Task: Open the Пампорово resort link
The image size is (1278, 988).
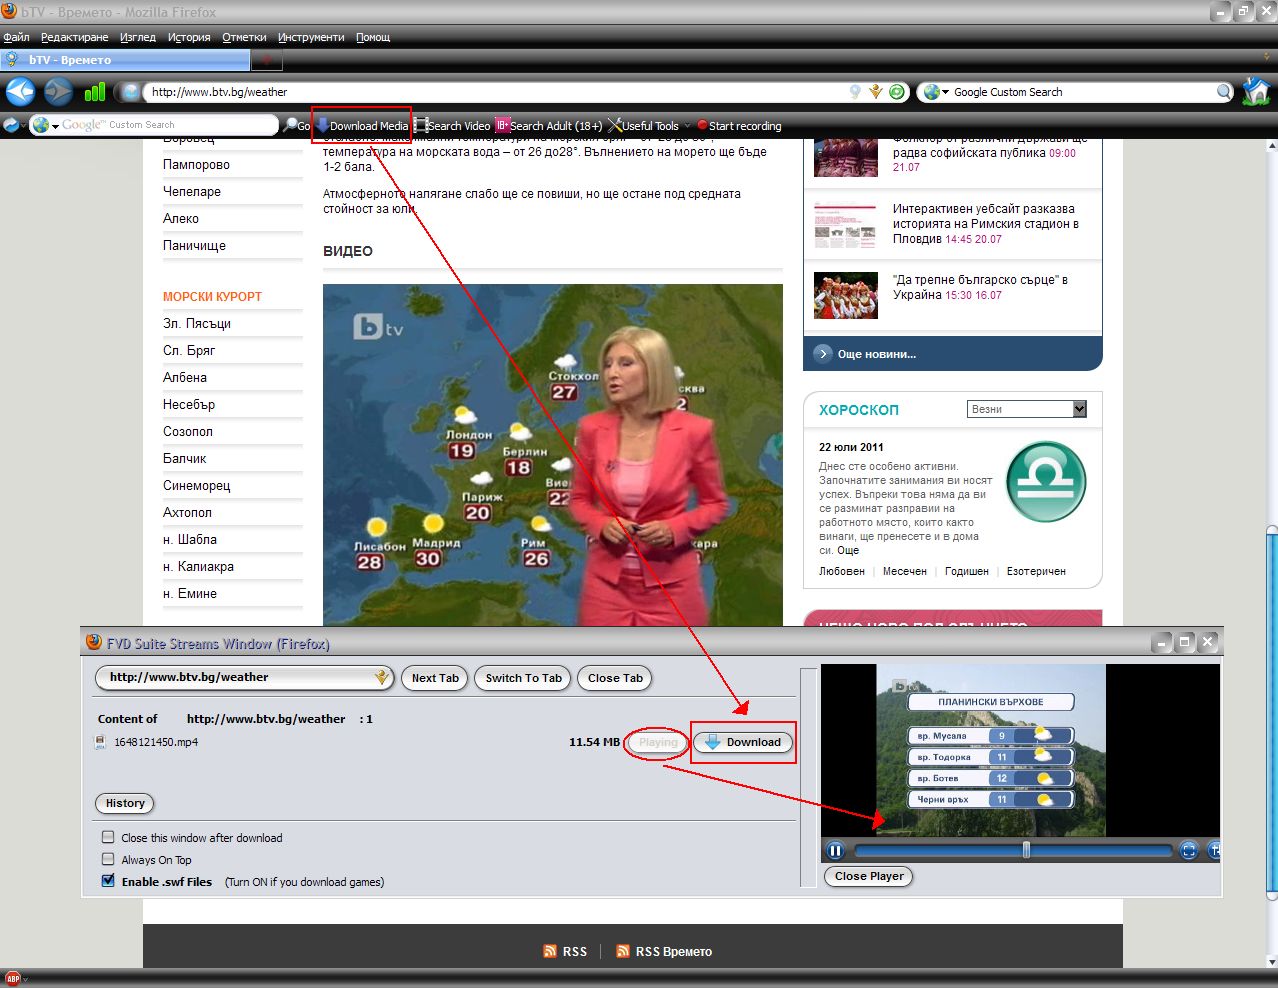Action: pos(196,165)
